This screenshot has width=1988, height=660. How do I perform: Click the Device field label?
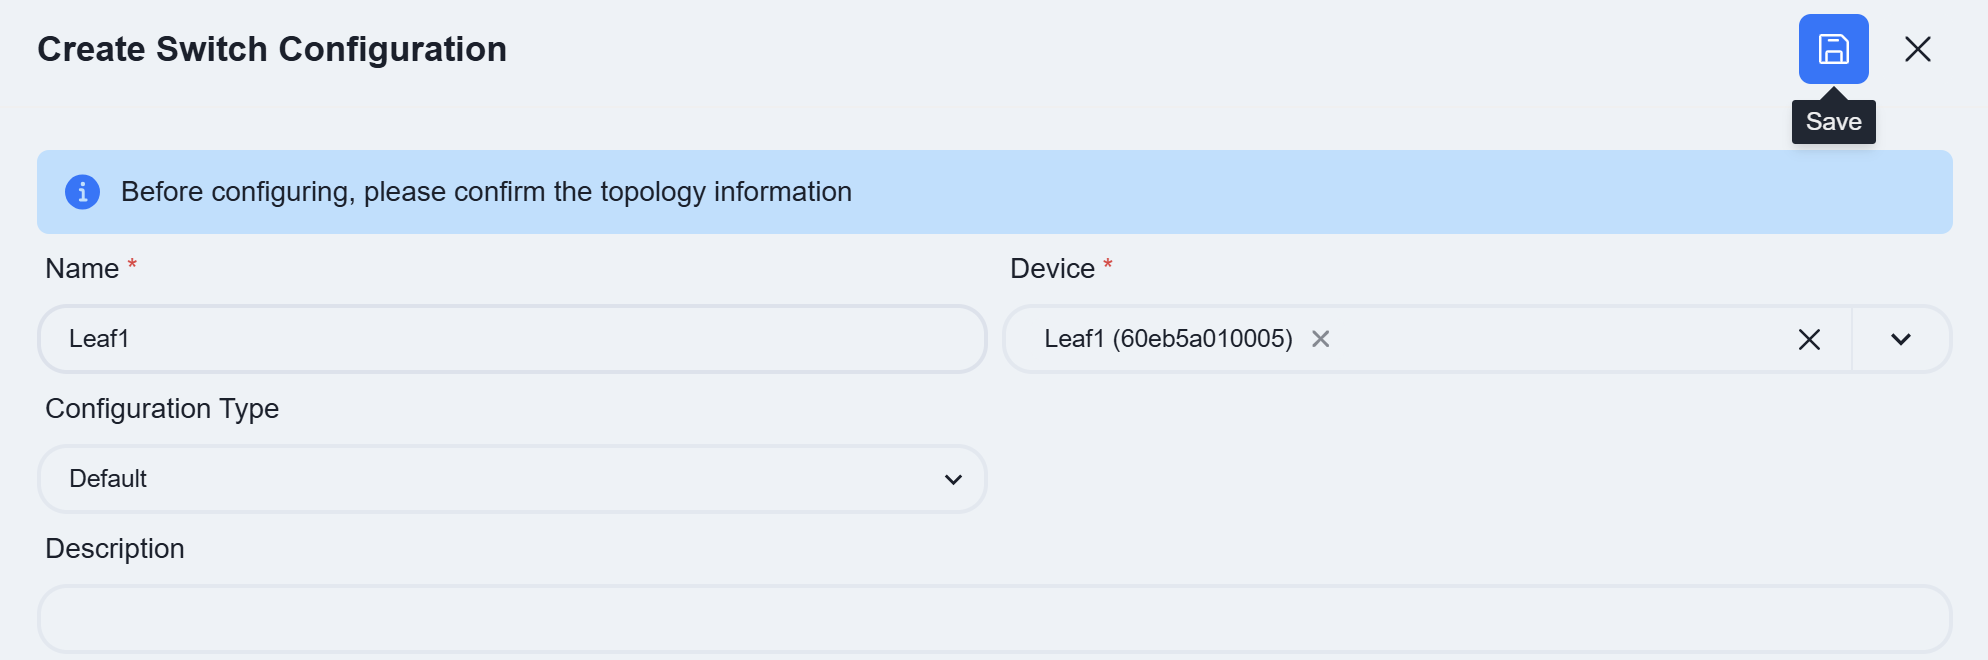point(1052,268)
